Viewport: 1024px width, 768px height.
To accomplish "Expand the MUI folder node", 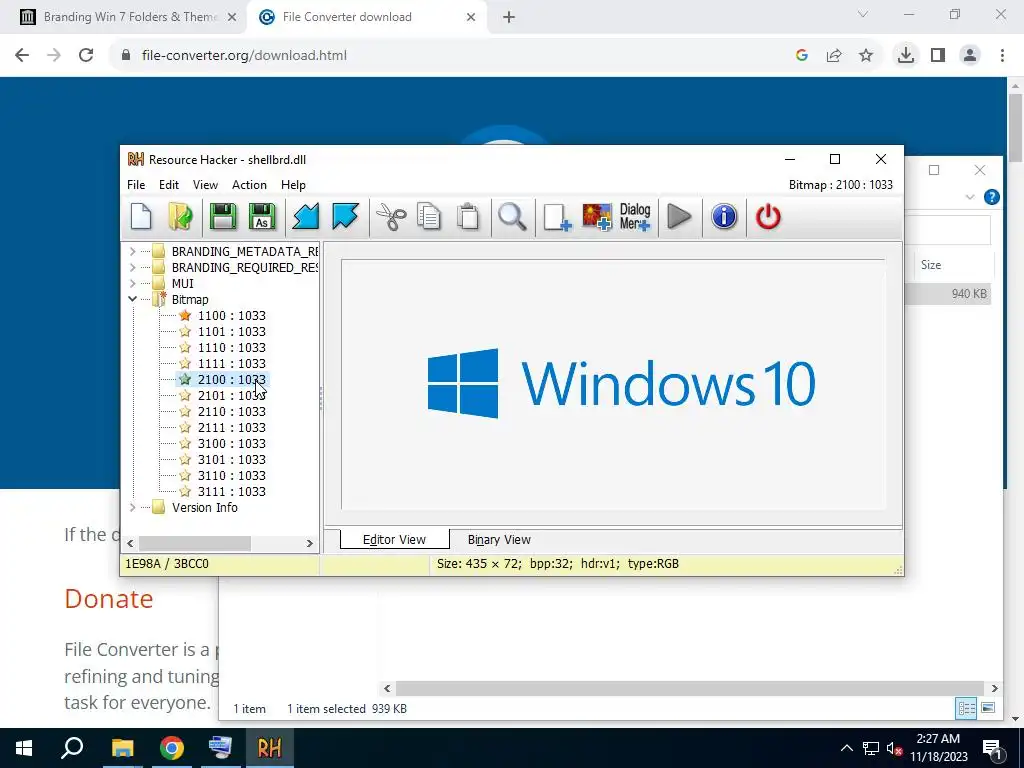I will (x=133, y=283).
